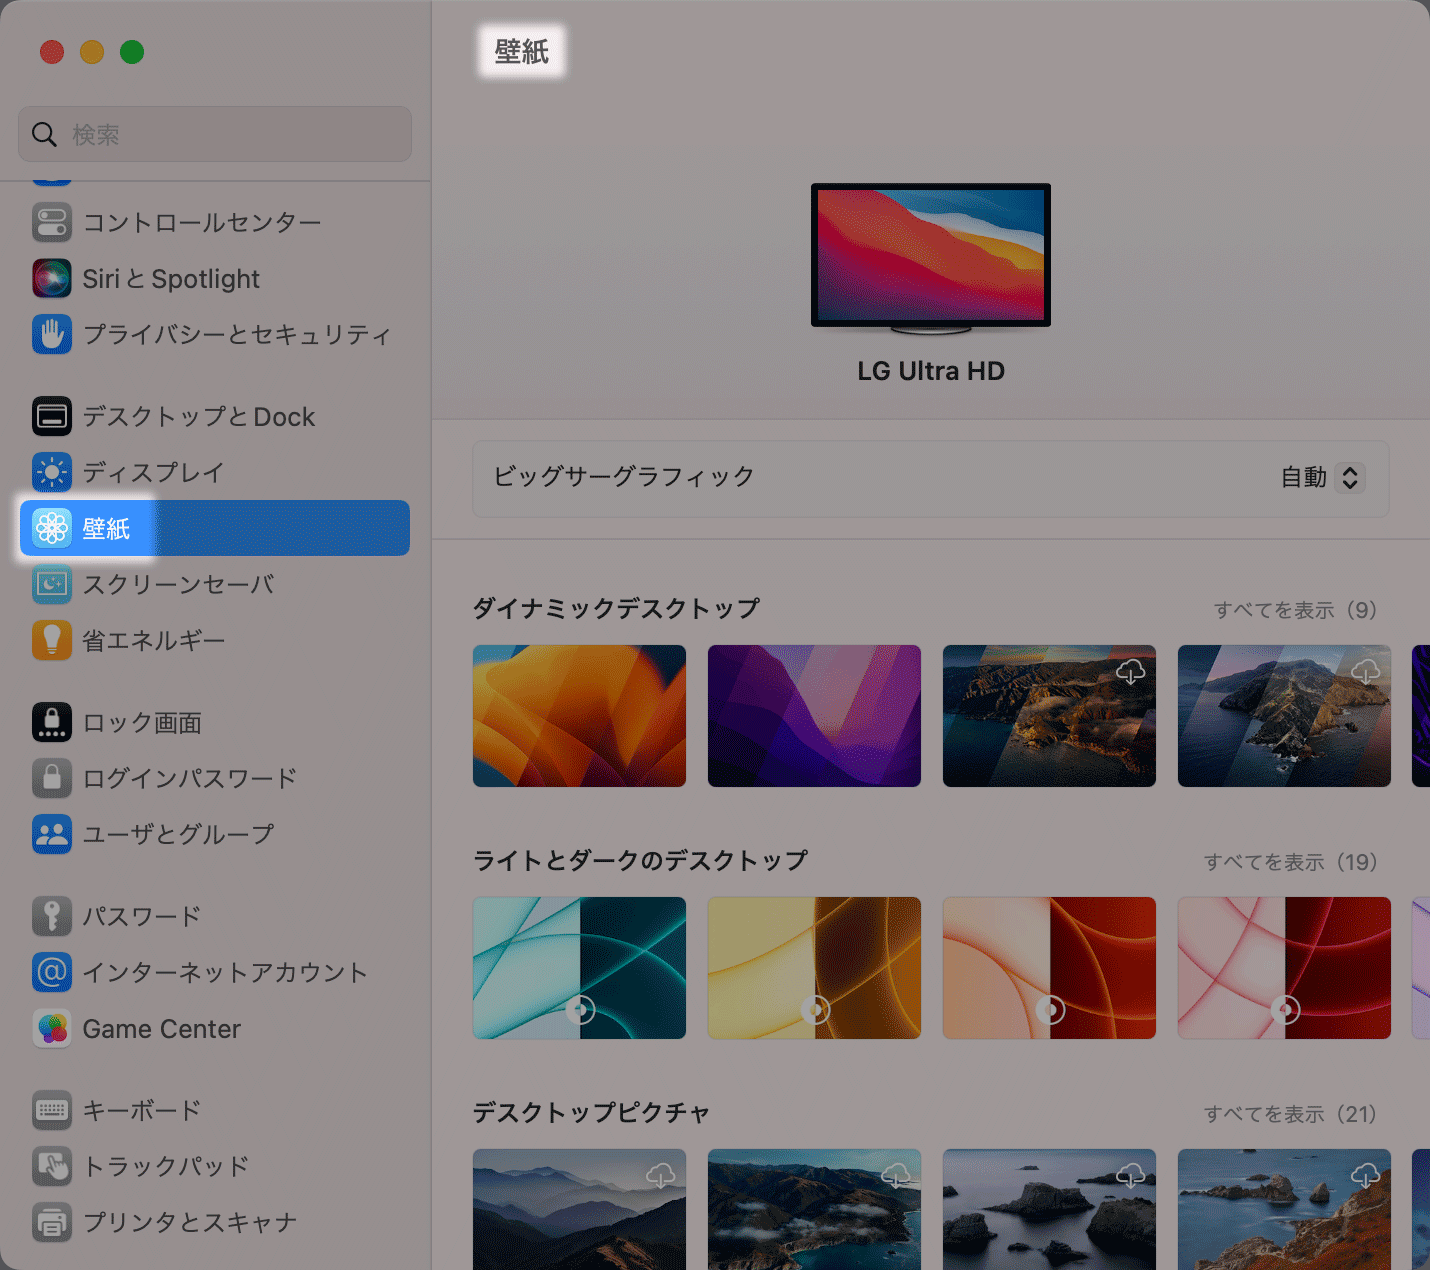Click the ディスプレイ sun icon
The height and width of the screenshot is (1270, 1430).
pos(52,472)
